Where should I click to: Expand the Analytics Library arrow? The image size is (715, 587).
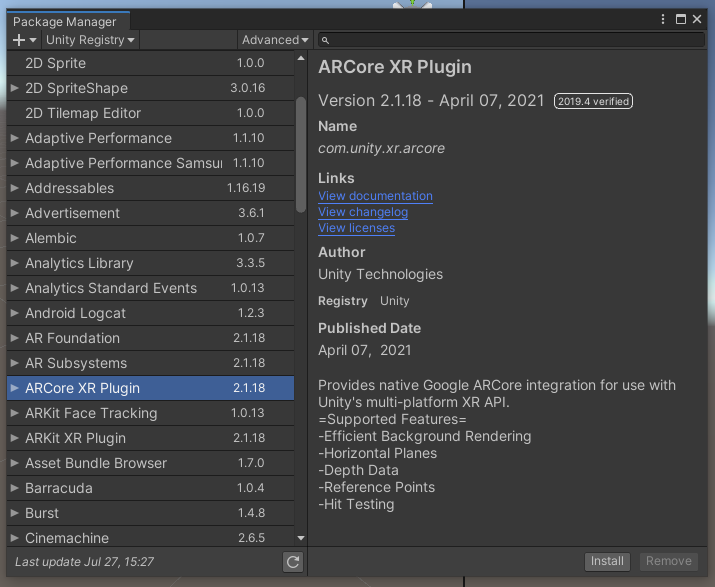[x=15, y=263]
